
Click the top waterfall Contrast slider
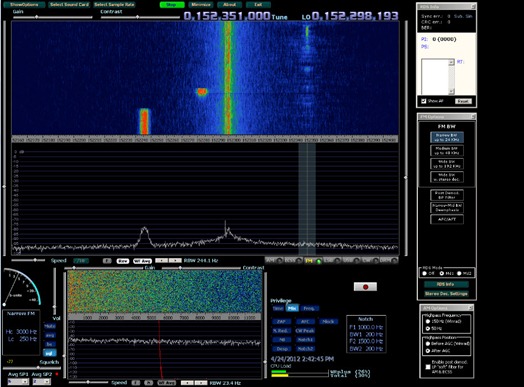[x=140, y=17]
